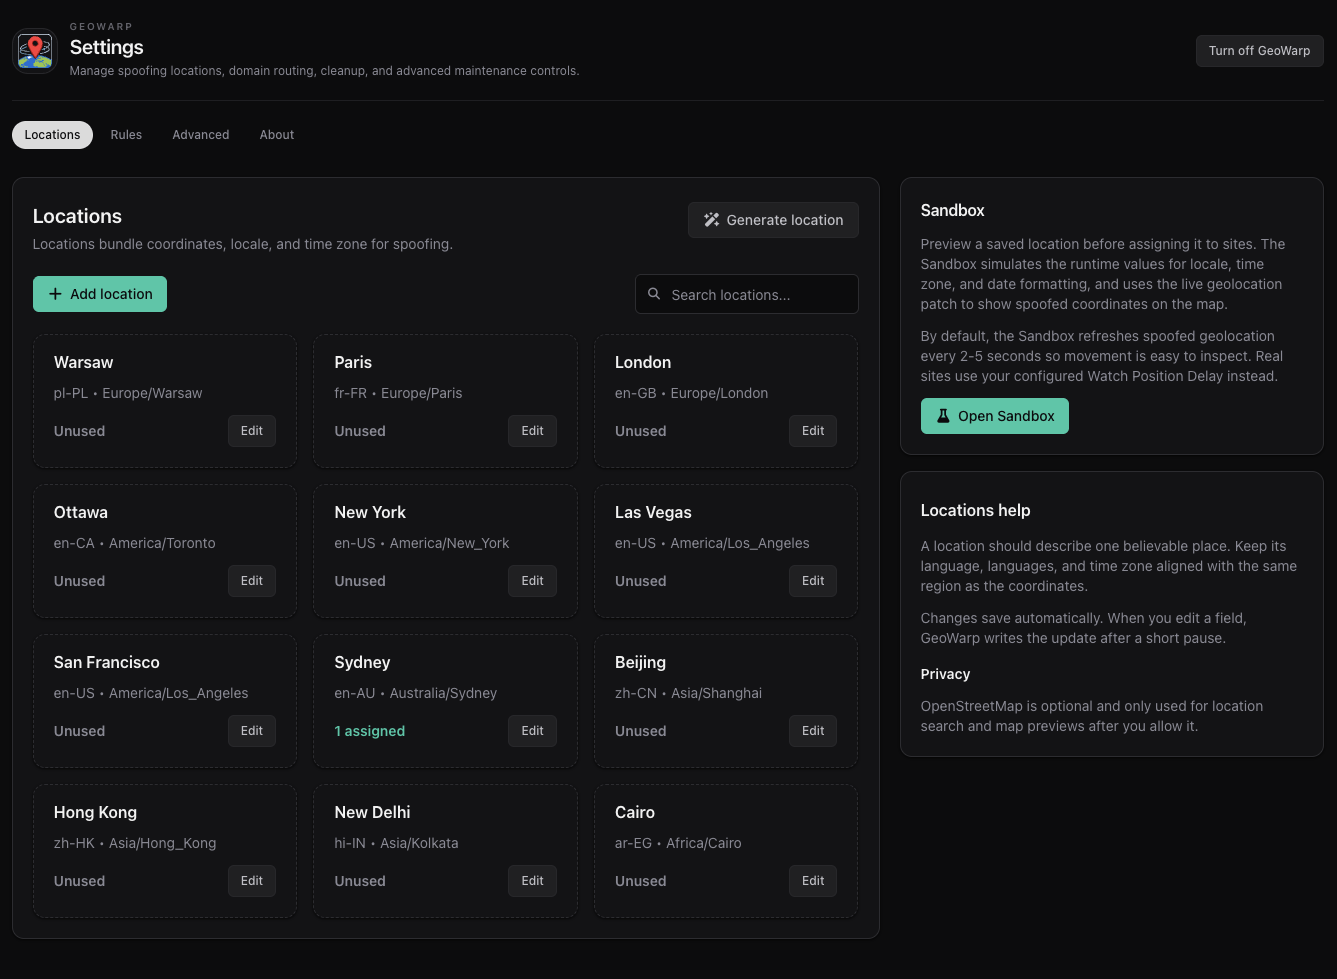Click the magnifier icon in the search field
1337x979 pixels.
coord(654,294)
